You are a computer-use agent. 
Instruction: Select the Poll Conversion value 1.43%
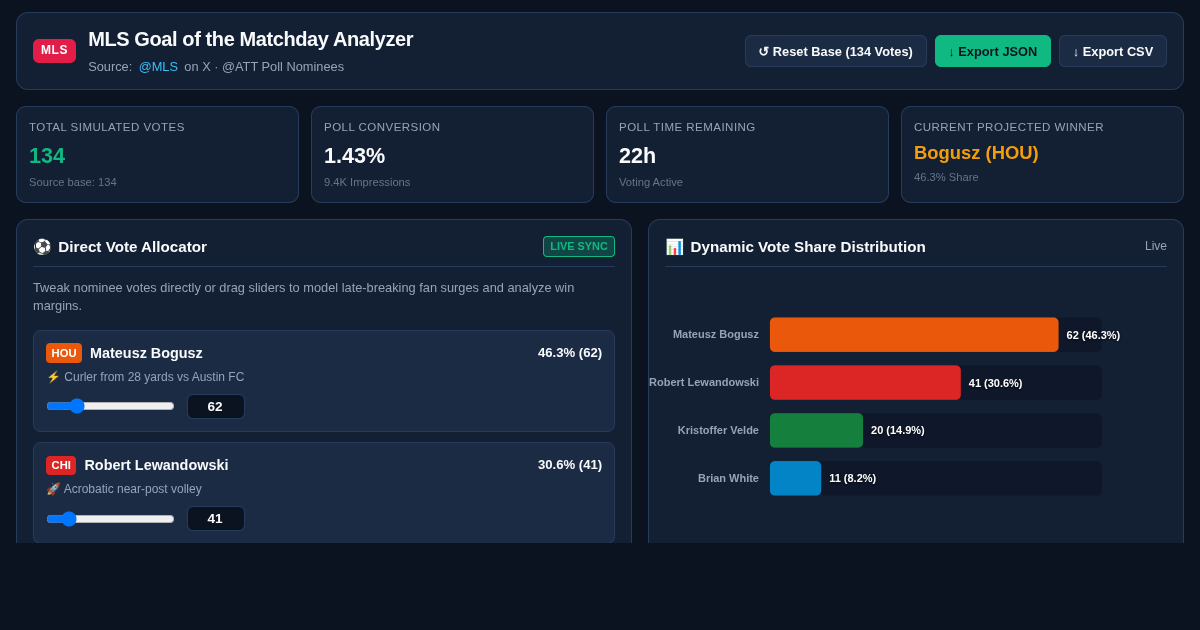point(354,156)
